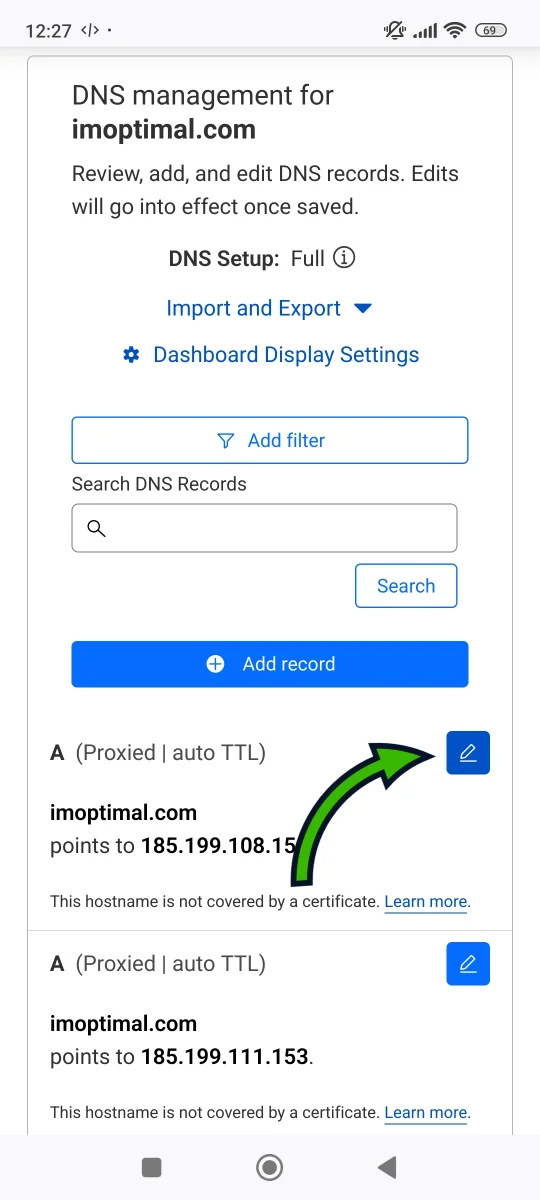Tap the Android recent apps square button

pyautogui.click(x=152, y=1167)
